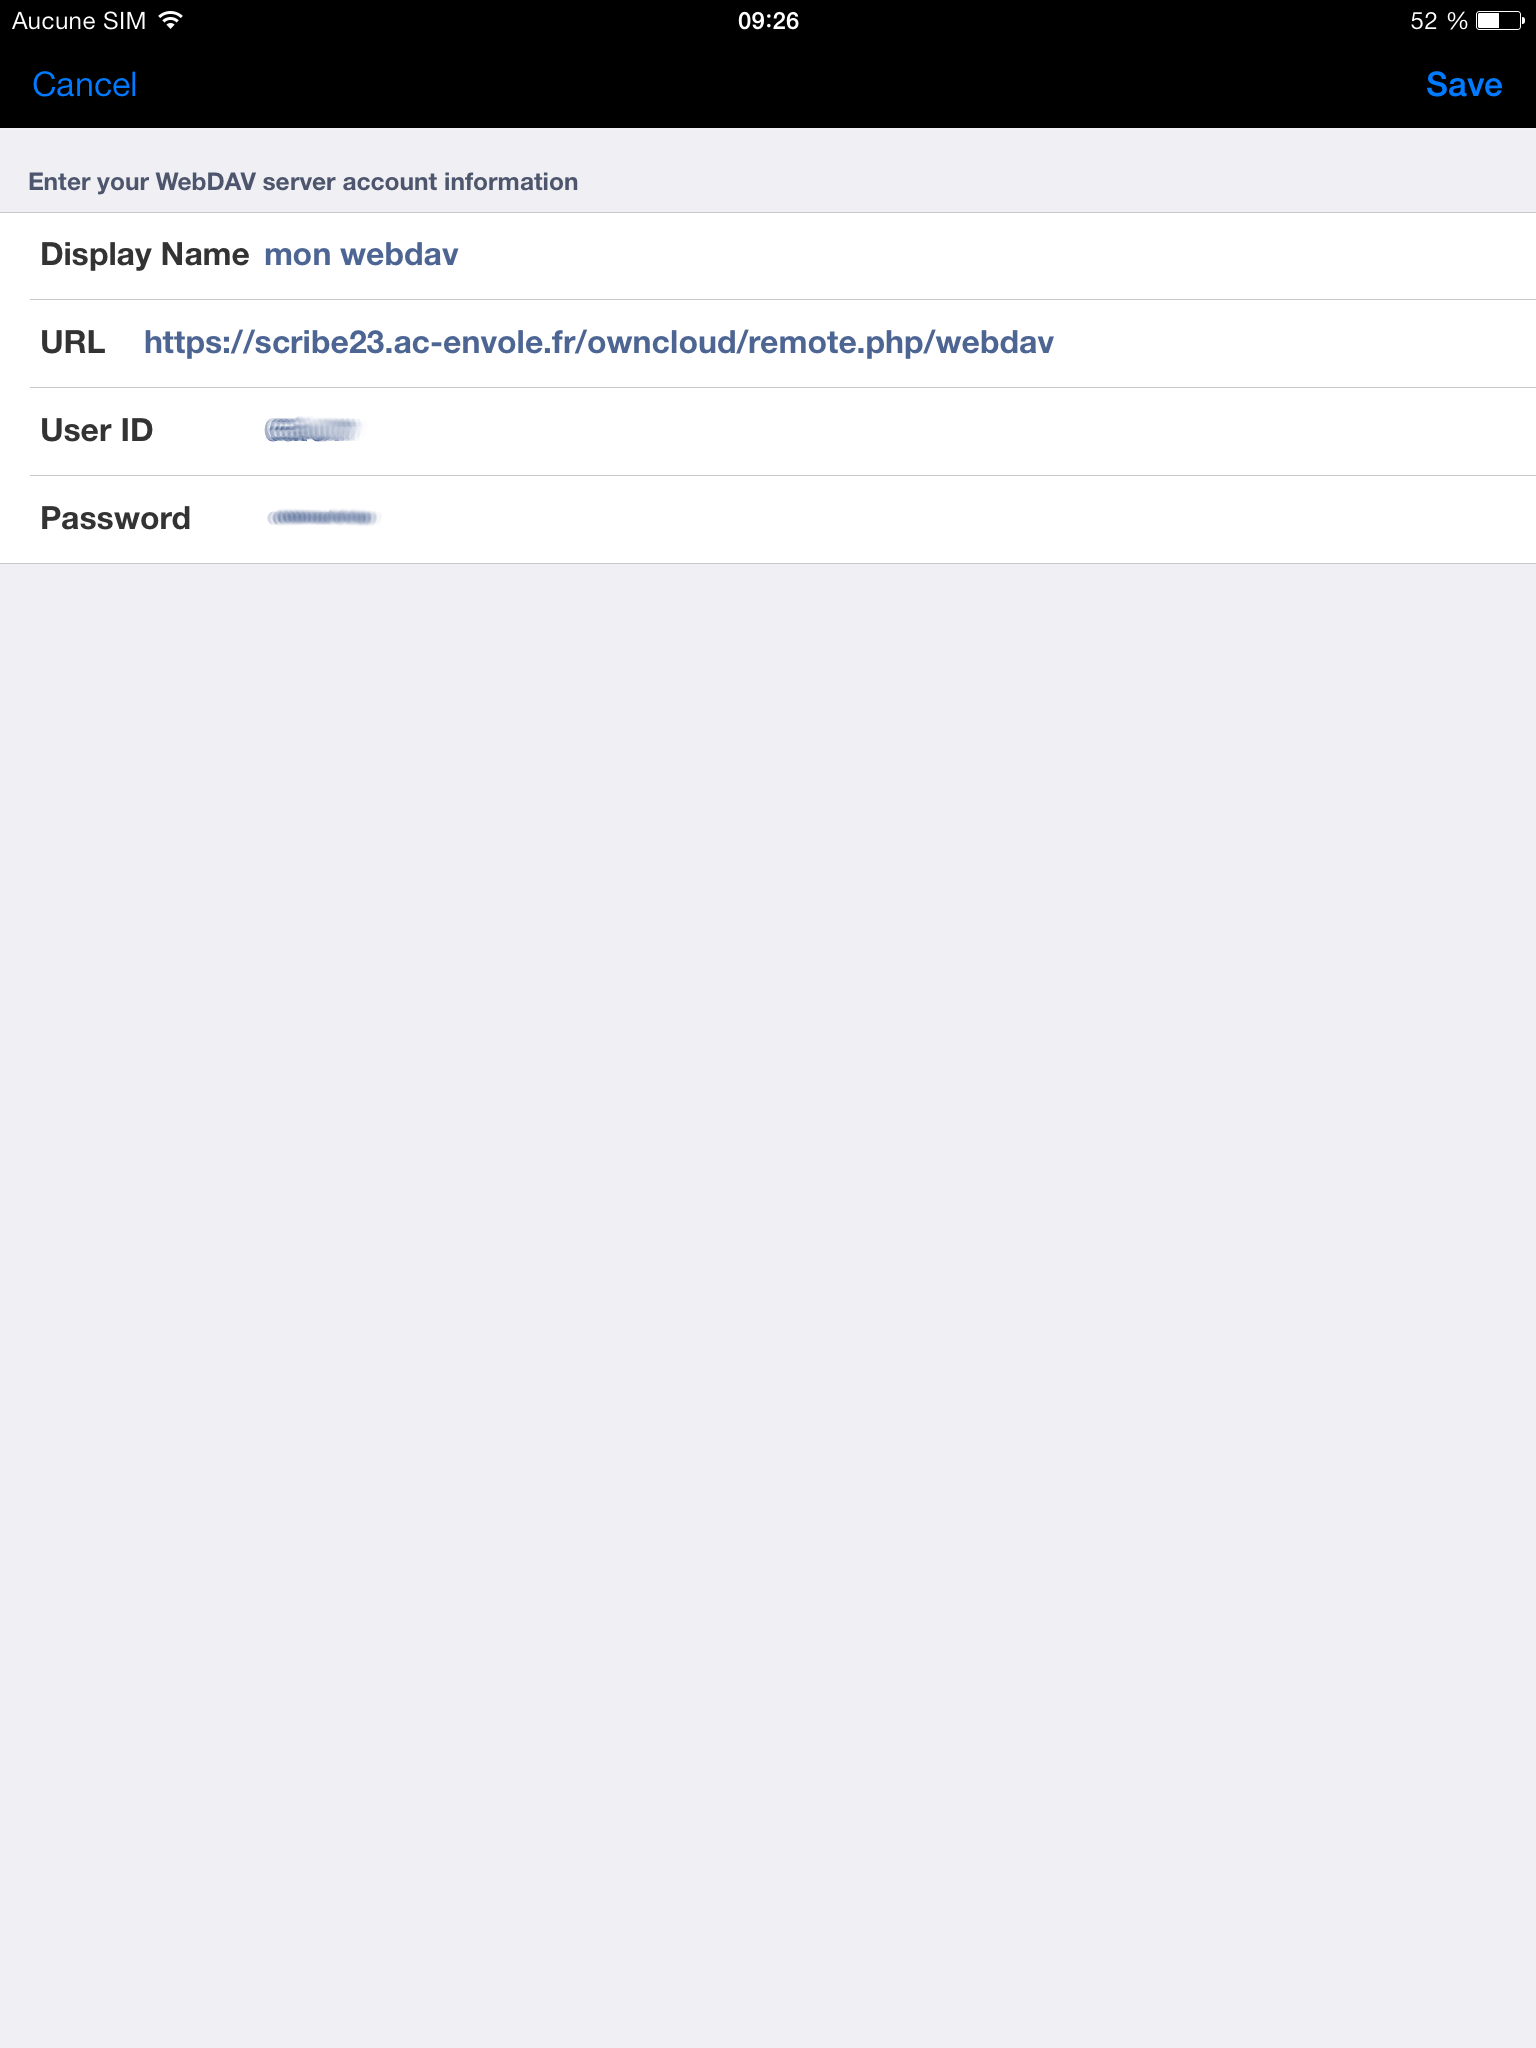The height and width of the screenshot is (2048, 1536).
Task: Tap the 09:26 clock in status bar
Action: 768,21
